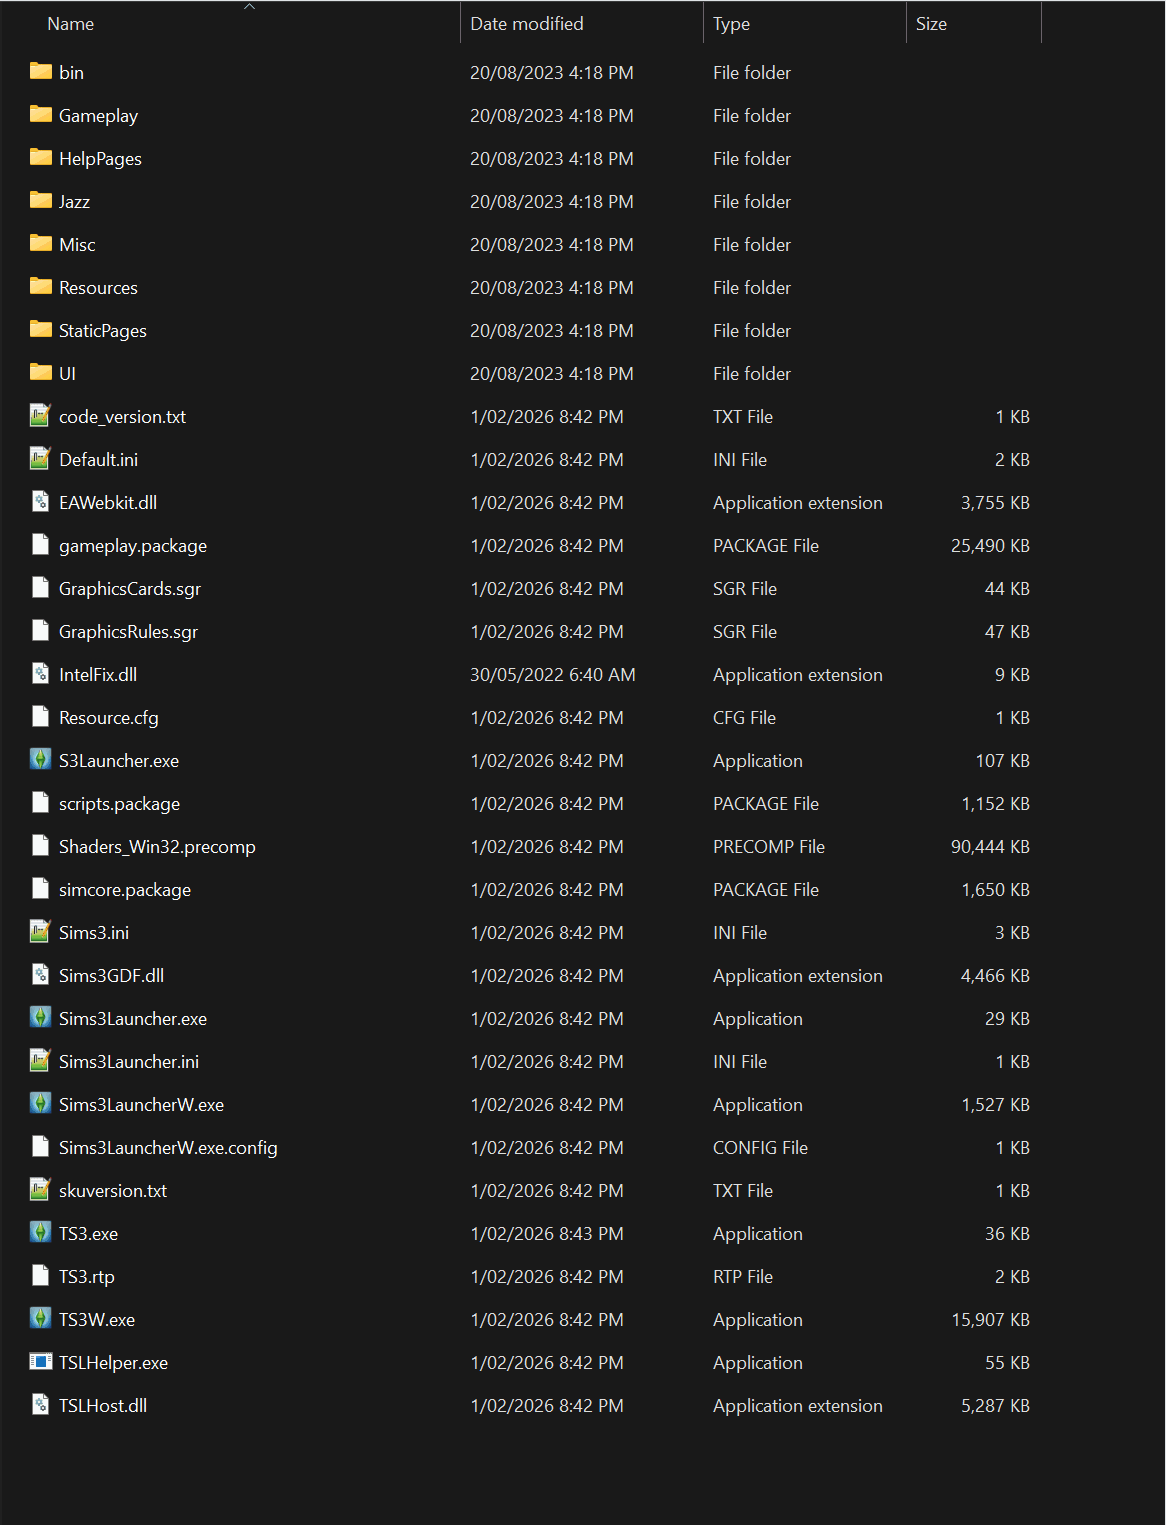Click the Resources folder icon
Image resolution: width=1166 pixels, height=1525 pixels.
coord(40,287)
